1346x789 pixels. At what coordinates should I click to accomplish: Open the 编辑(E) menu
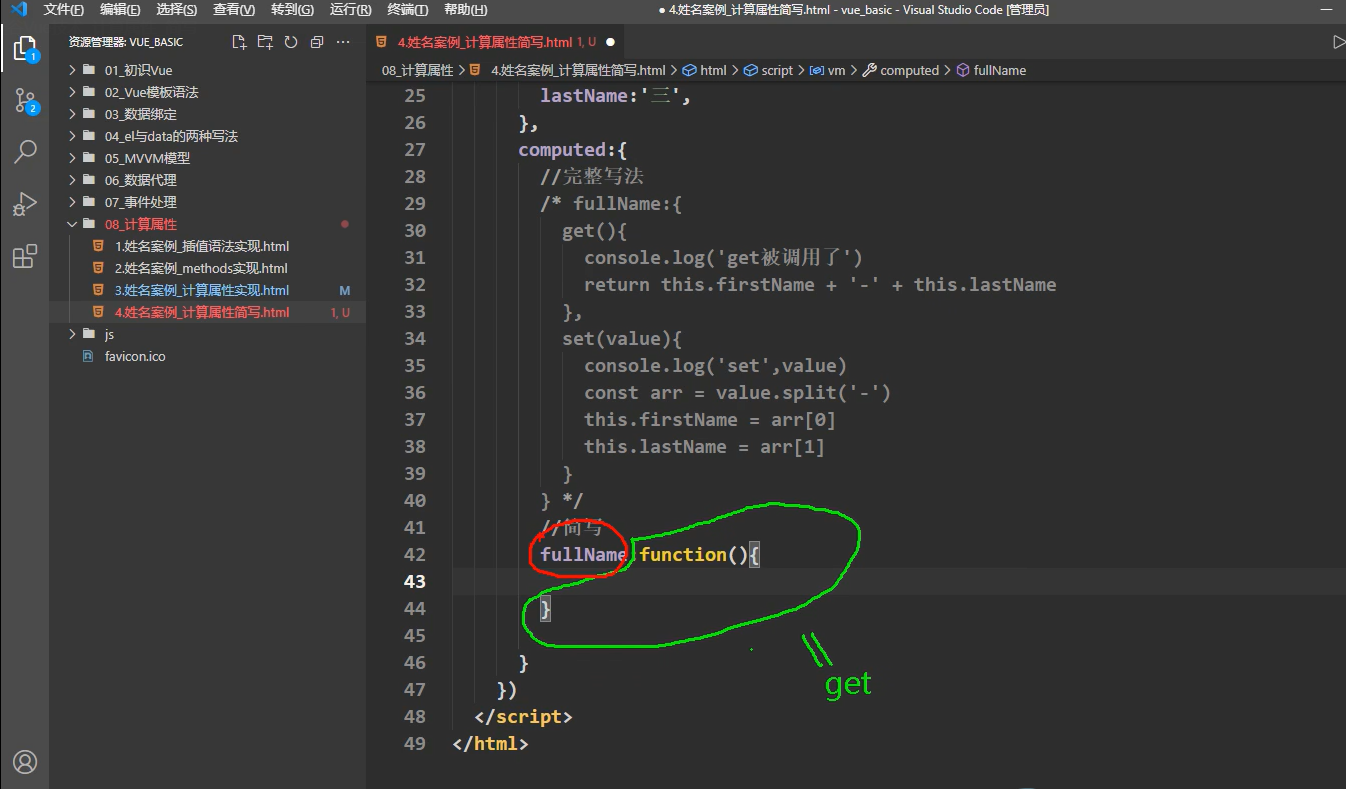pyautogui.click(x=120, y=9)
